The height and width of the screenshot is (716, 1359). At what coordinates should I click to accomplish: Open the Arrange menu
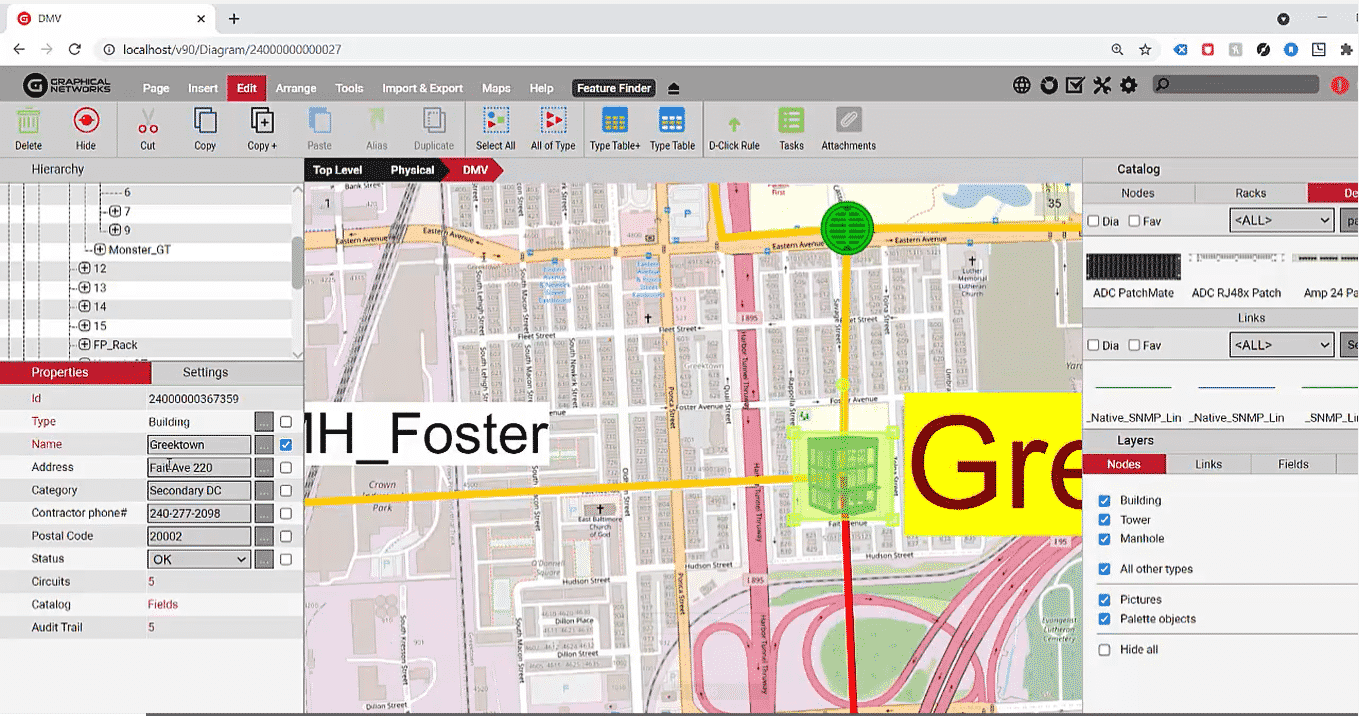(x=296, y=88)
